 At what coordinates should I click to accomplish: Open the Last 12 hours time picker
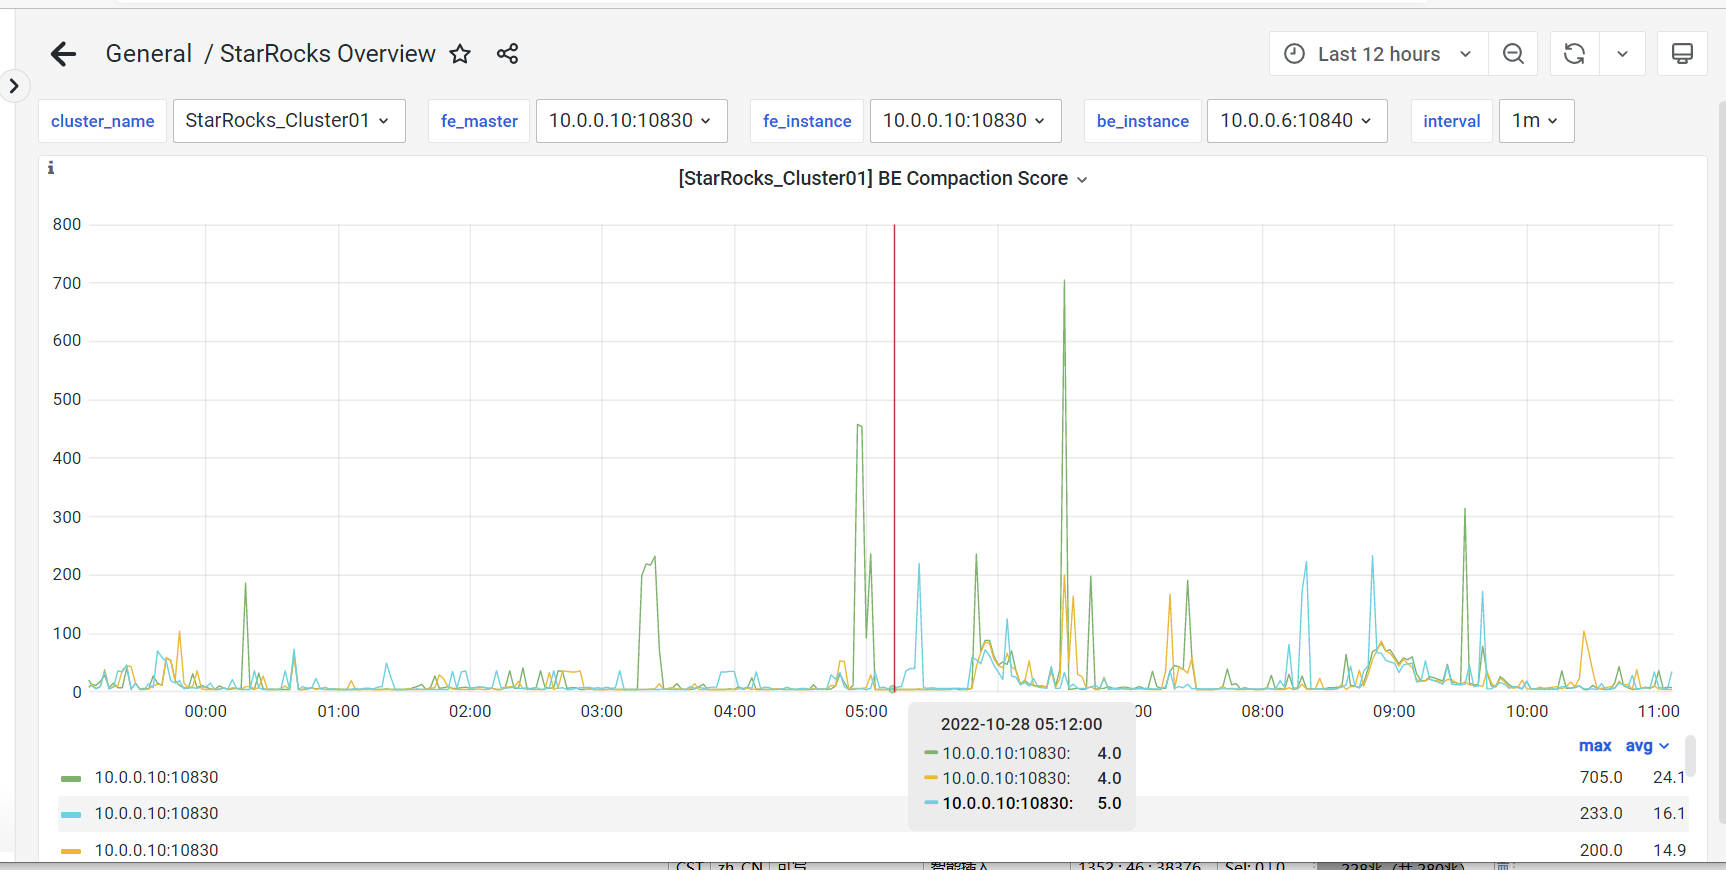click(x=1378, y=54)
